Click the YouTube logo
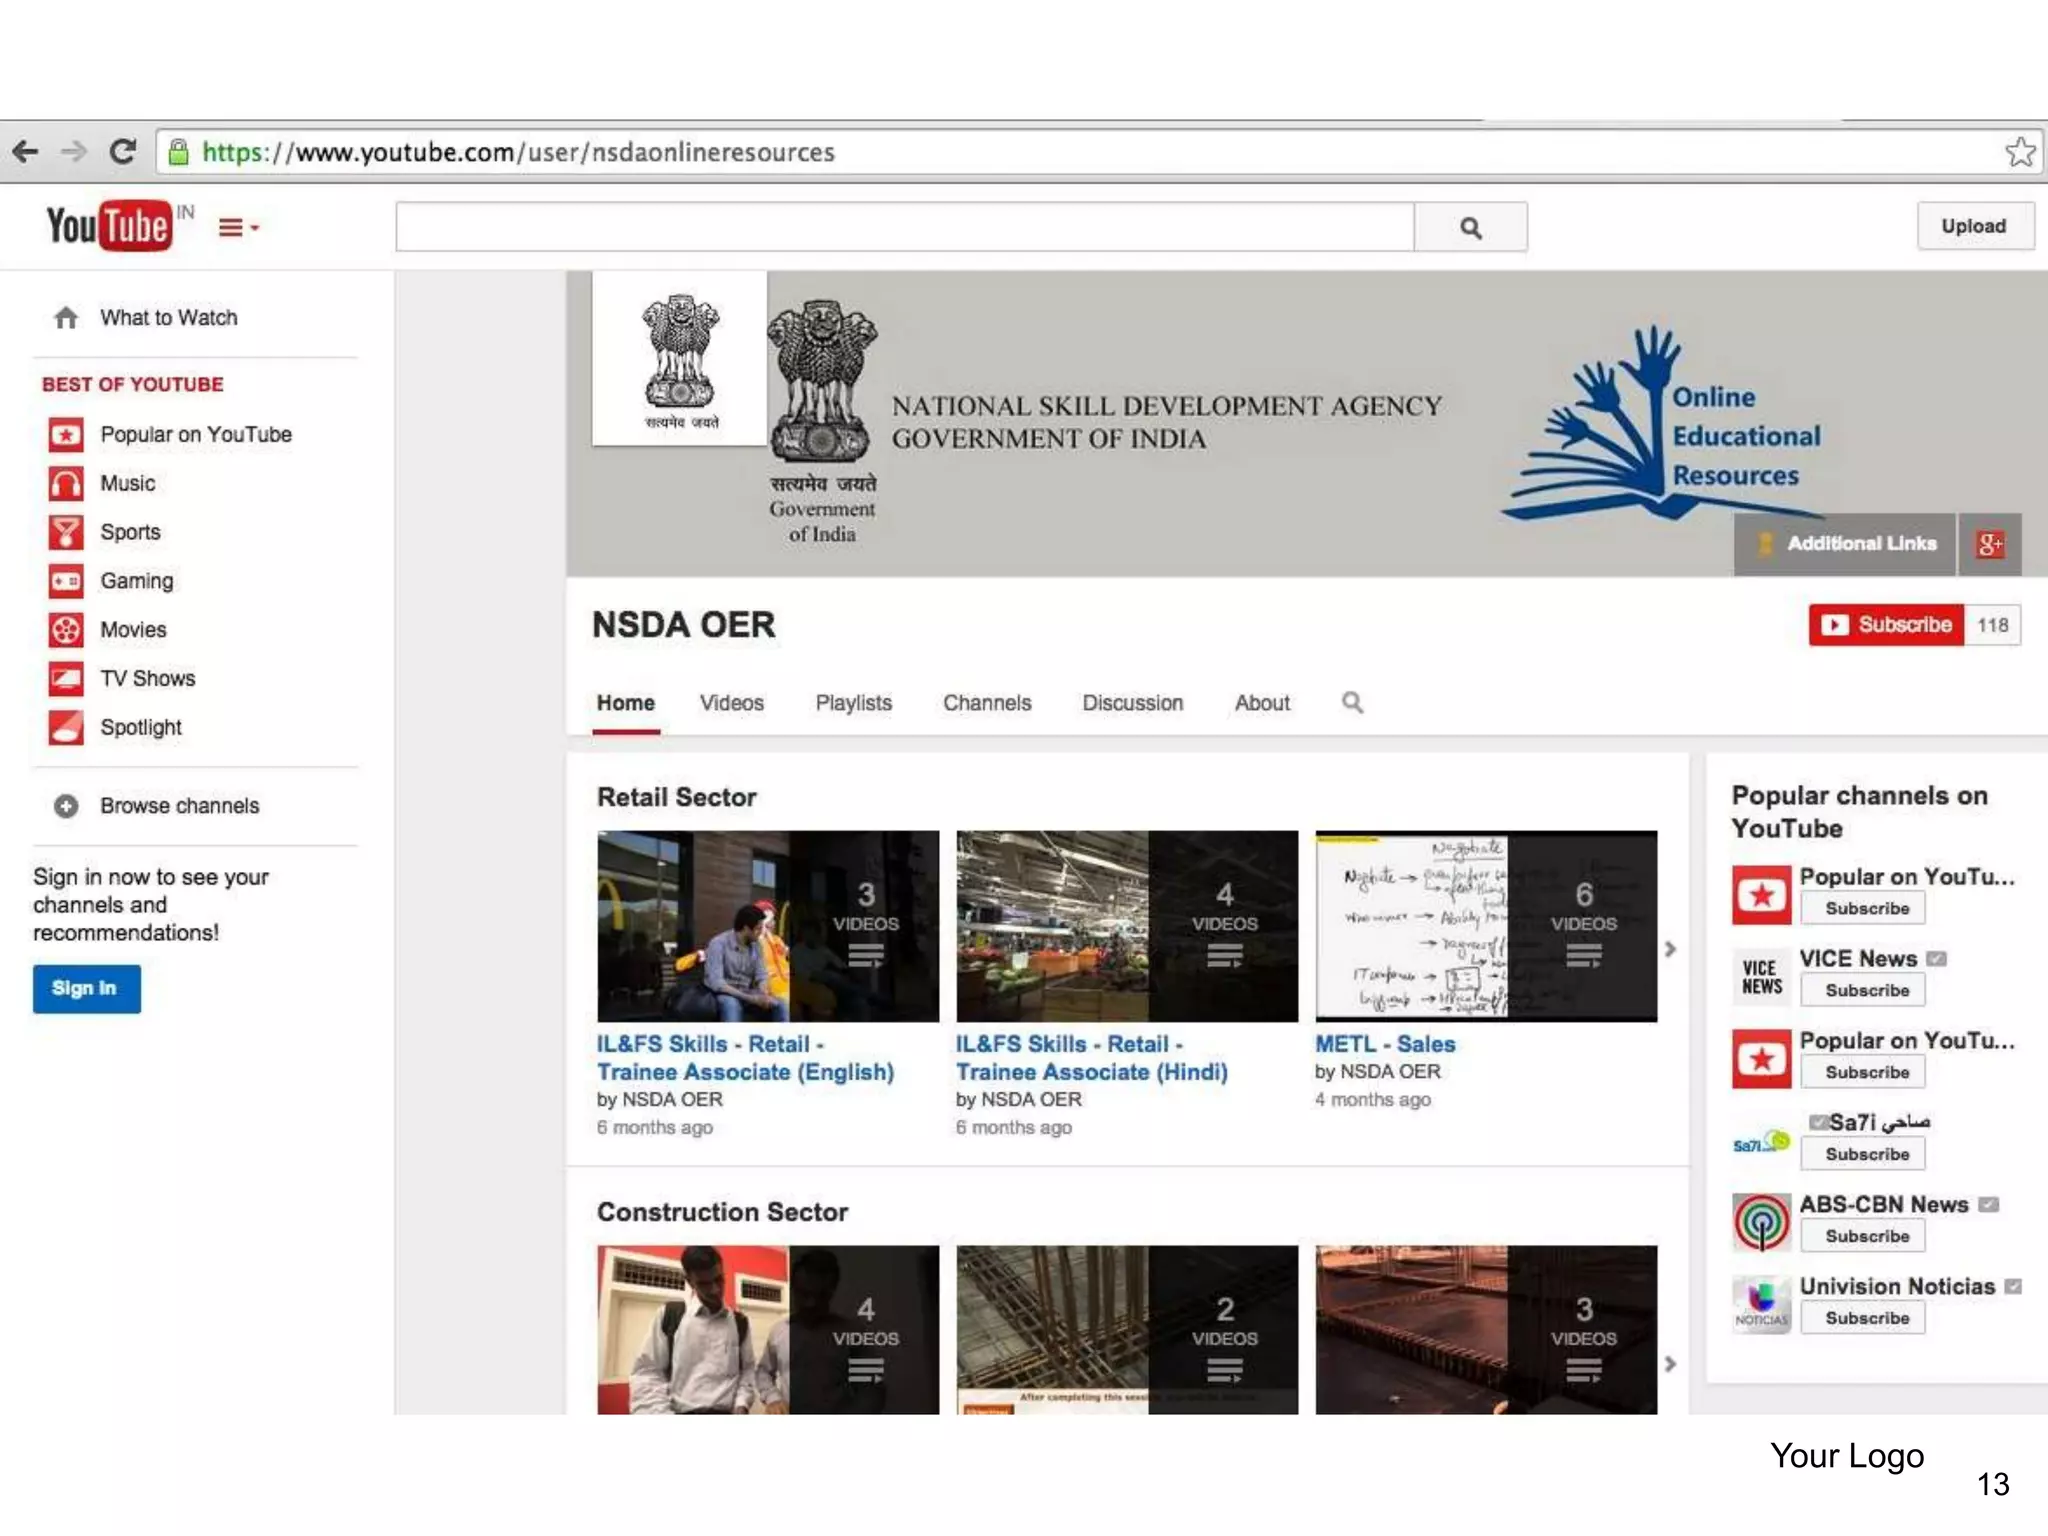Screen dimensions: 2048x1536 click(108, 226)
